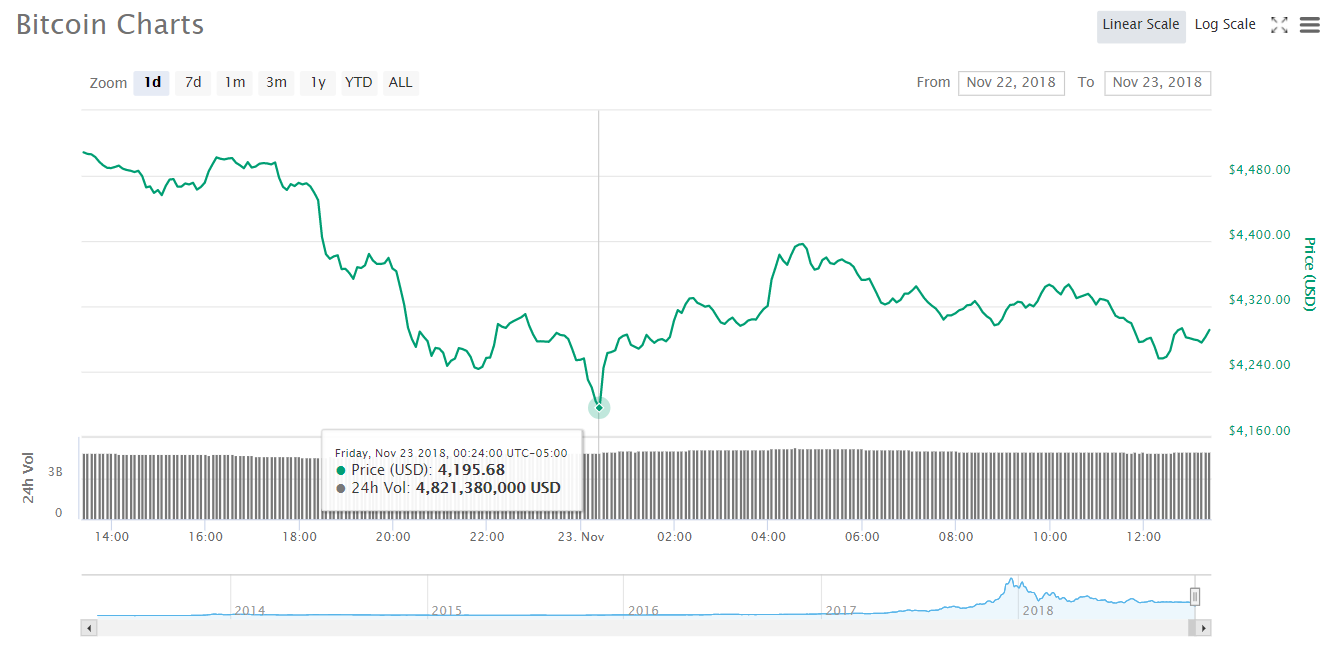The image size is (1333, 648).
Task: Select the ALL zoom range
Action: (400, 82)
